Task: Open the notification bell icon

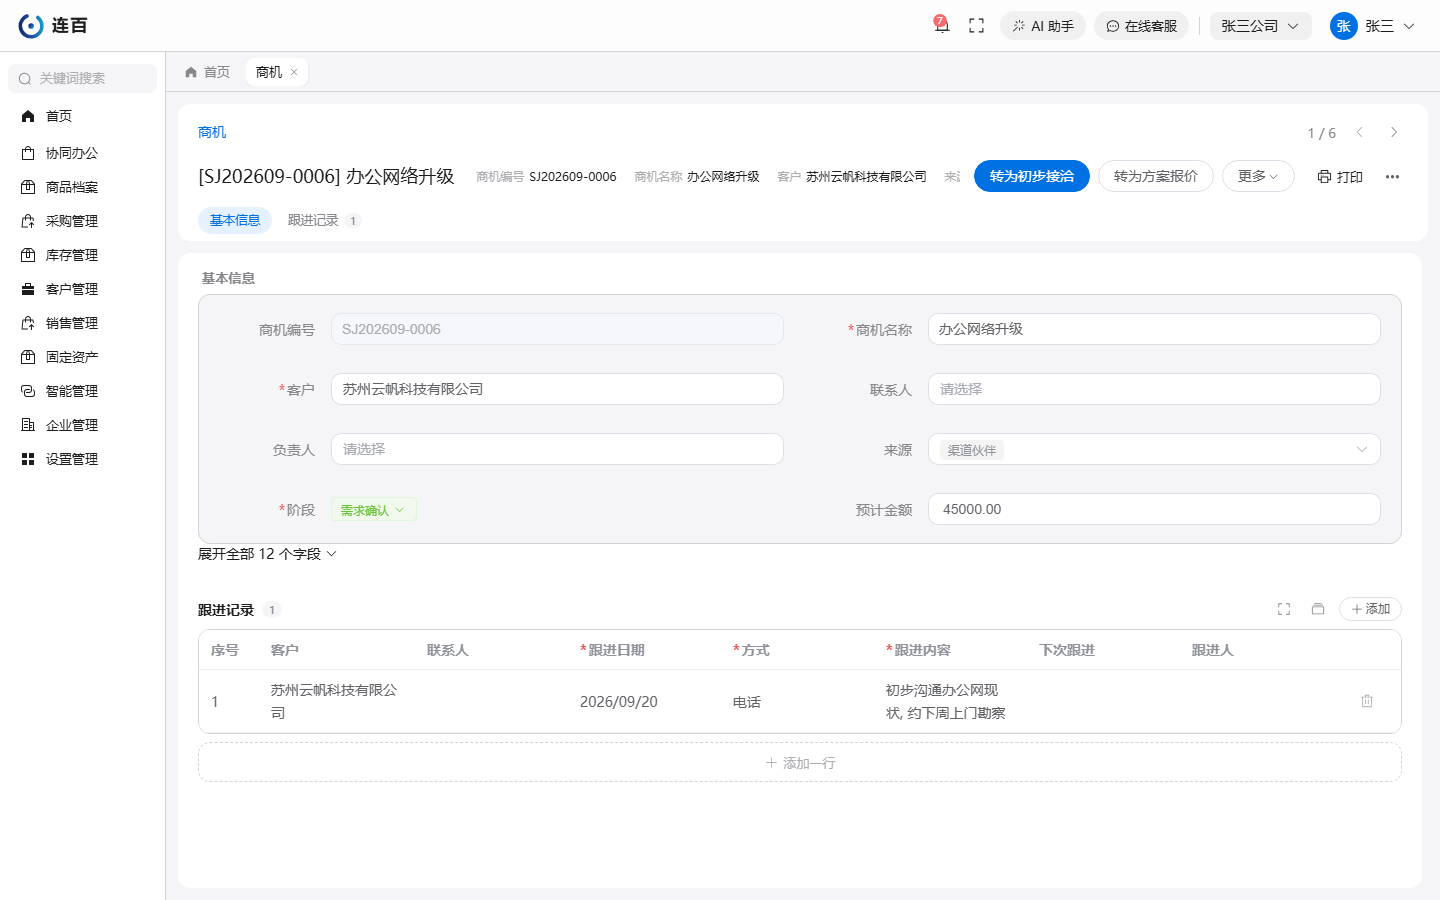Action: pyautogui.click(x=941, y=26)
